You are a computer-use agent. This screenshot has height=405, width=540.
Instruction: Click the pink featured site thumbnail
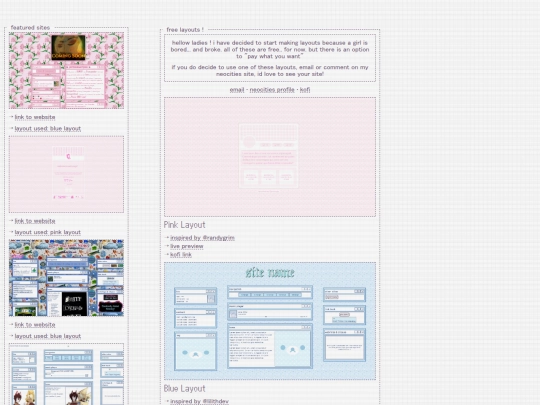(x=66, y=174)
